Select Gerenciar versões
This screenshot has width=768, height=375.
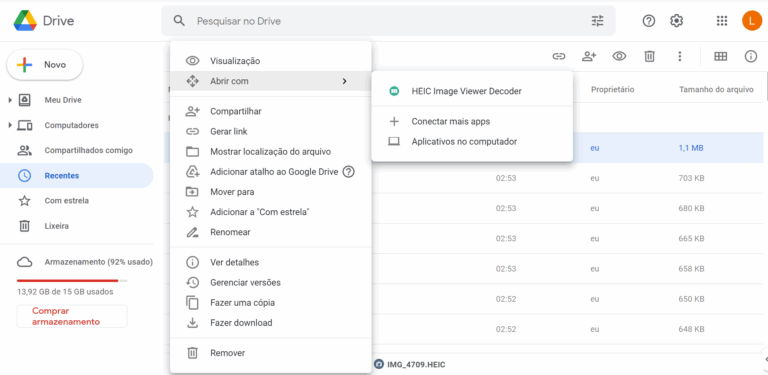pos(270,282)
